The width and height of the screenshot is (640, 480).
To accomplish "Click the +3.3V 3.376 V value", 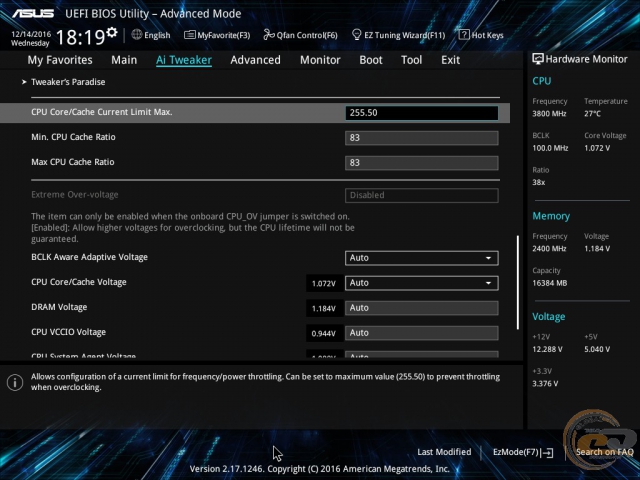I will click(545, 384).
